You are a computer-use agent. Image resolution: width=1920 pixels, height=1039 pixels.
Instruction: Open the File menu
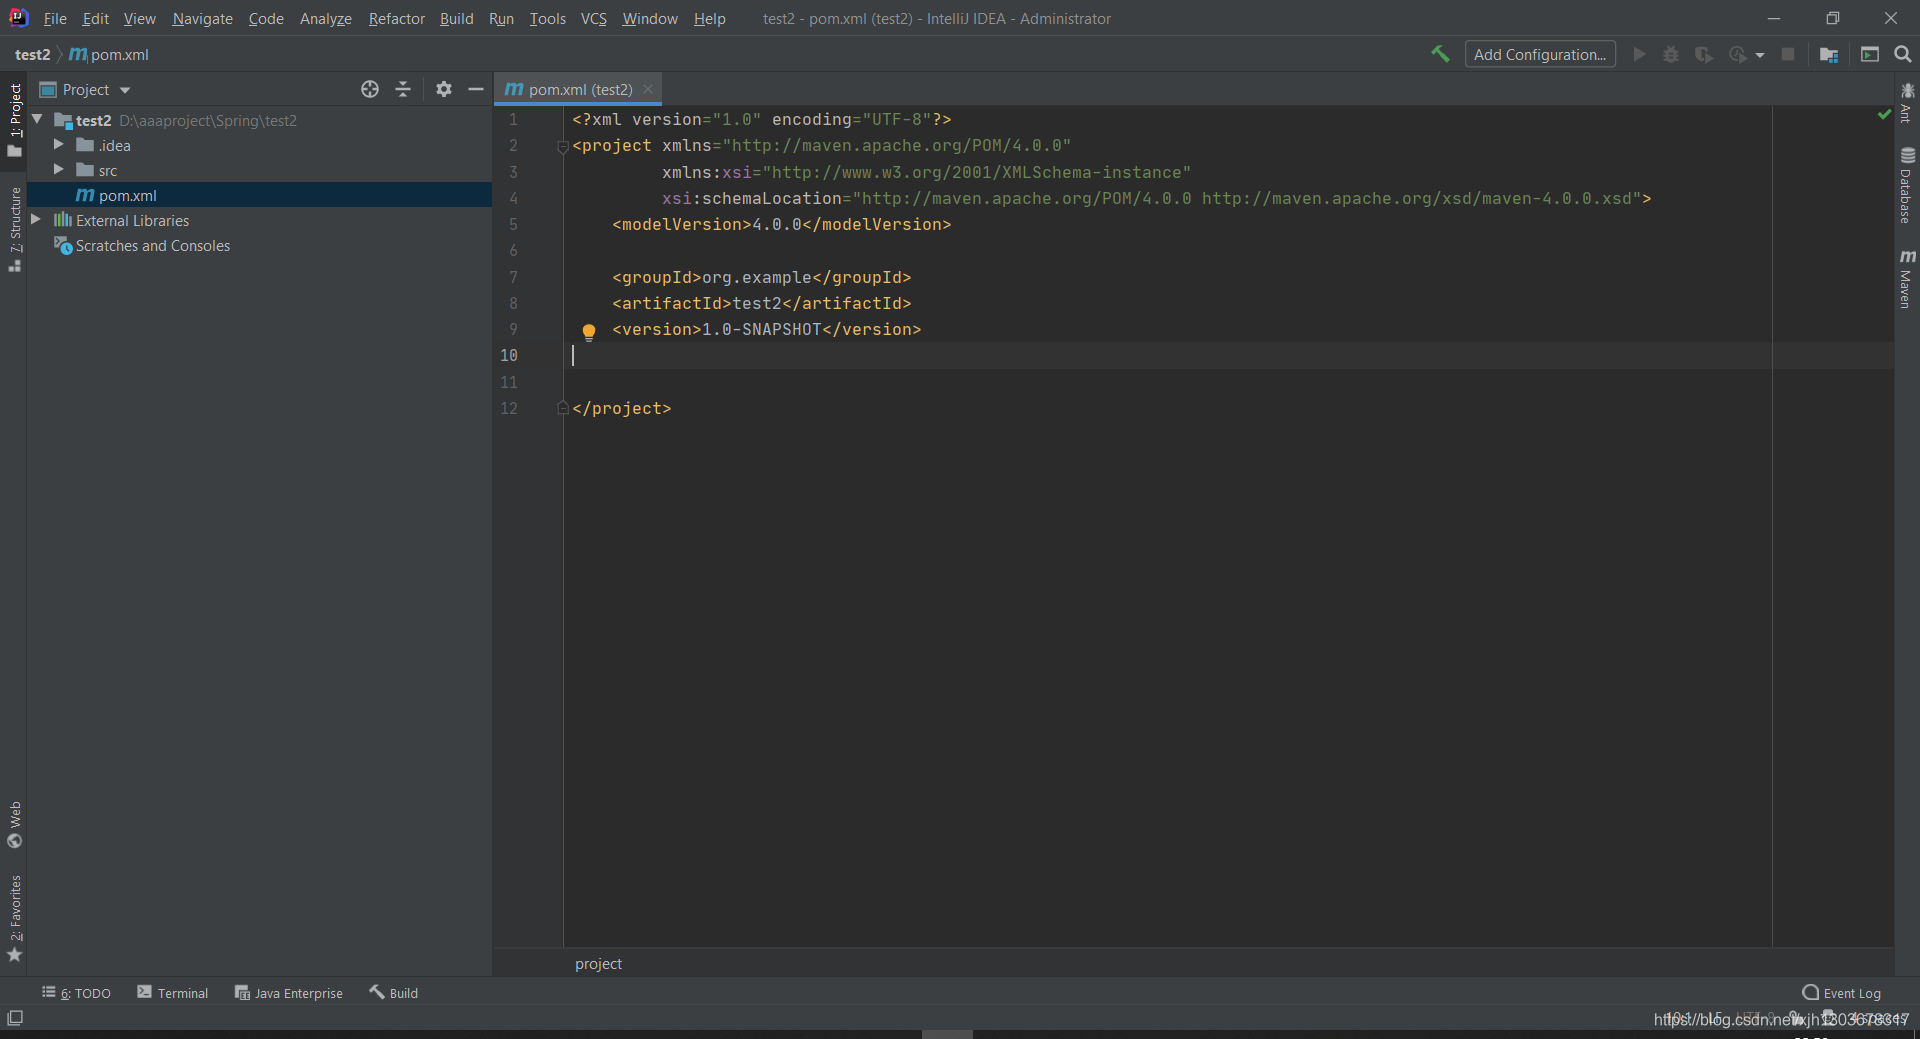coord(55,18)
